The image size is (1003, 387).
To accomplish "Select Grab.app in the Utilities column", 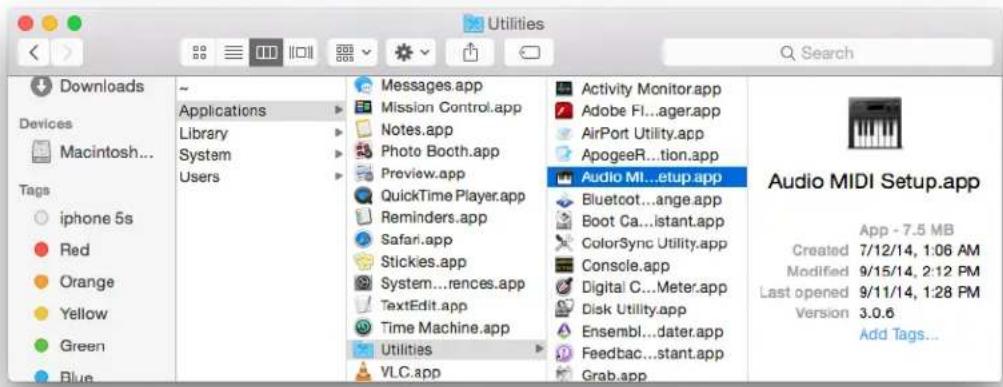I will pos(614,375).
